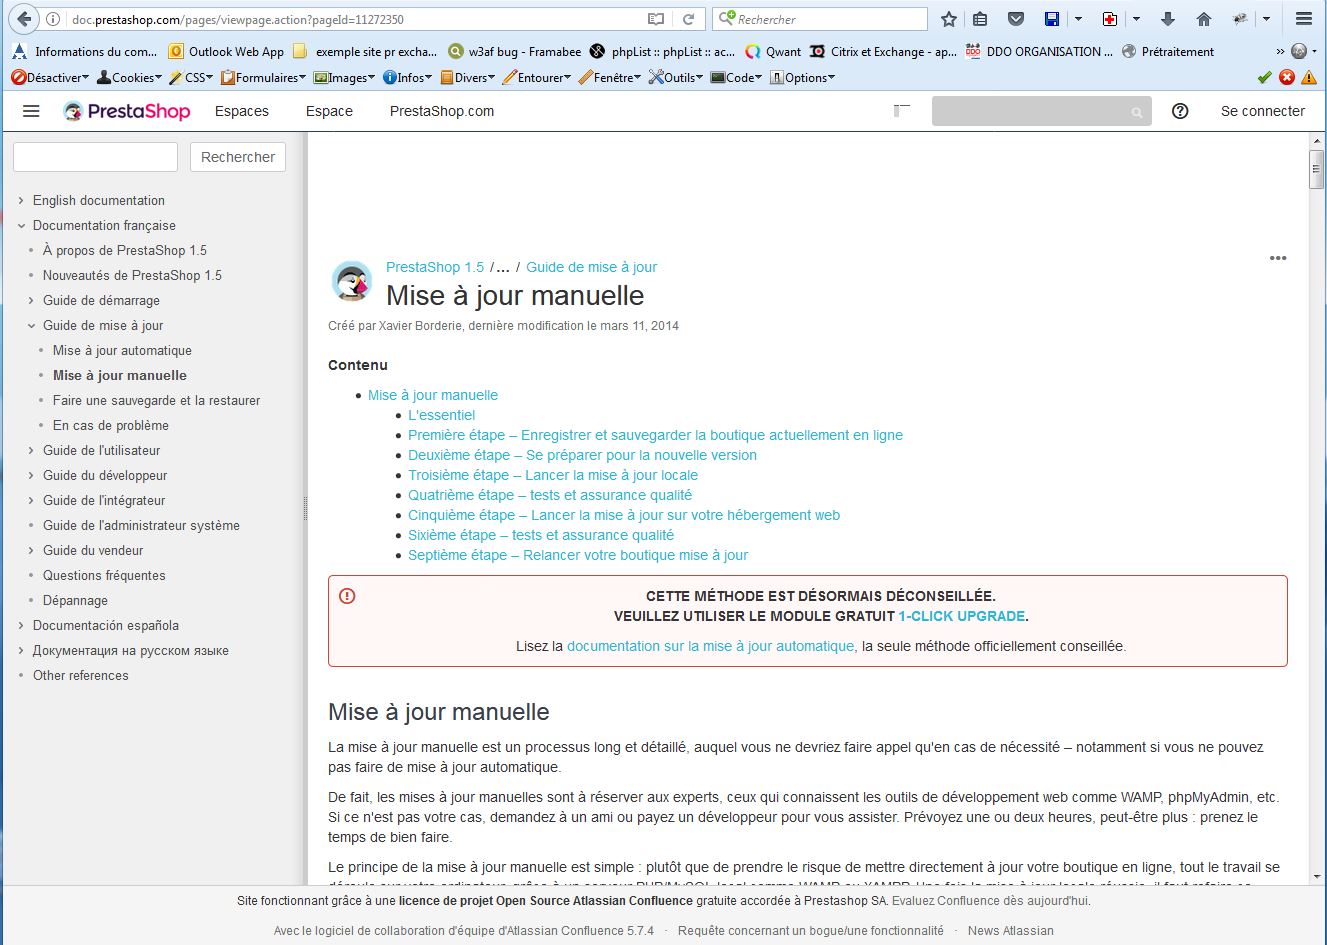Expand the Guide du développeur tree node
The width and height of the screenshot is (1327, 945).
[x=31, y=475]
